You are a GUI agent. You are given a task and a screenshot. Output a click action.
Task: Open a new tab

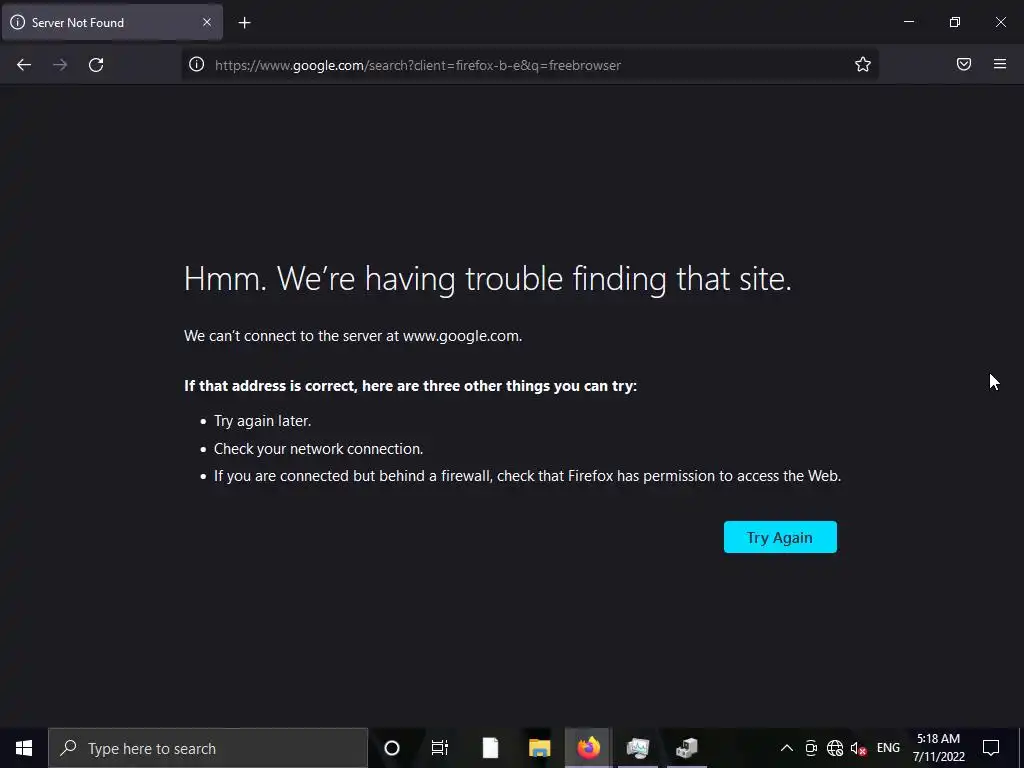coord(244,23)
